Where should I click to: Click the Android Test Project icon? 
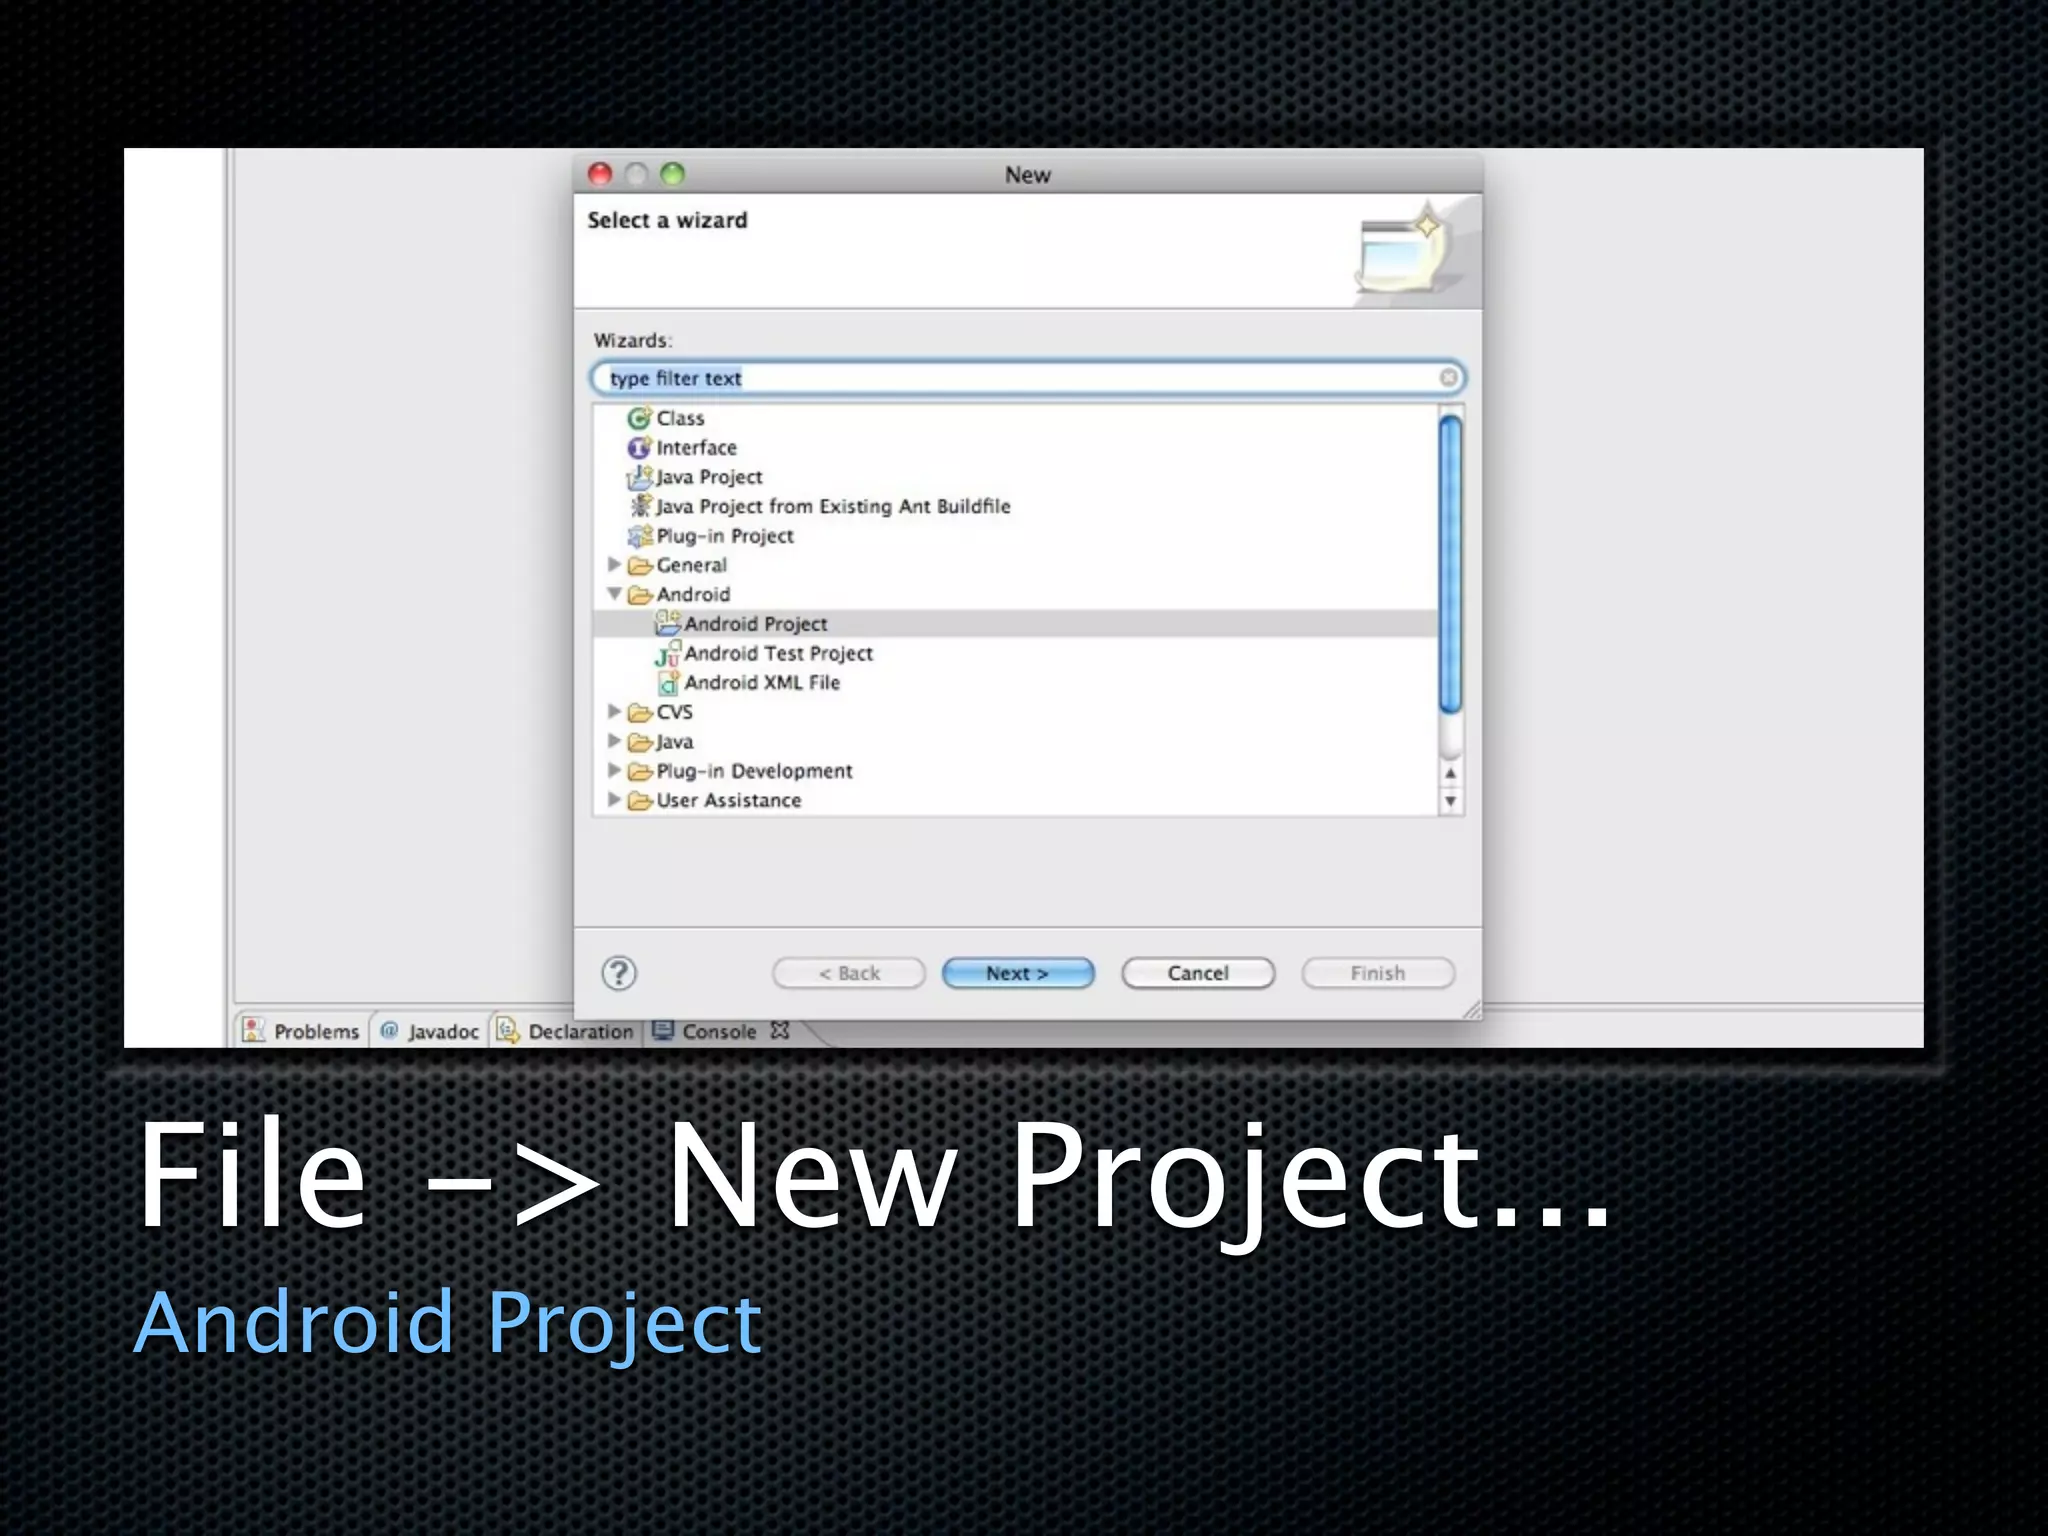[667, 654]
